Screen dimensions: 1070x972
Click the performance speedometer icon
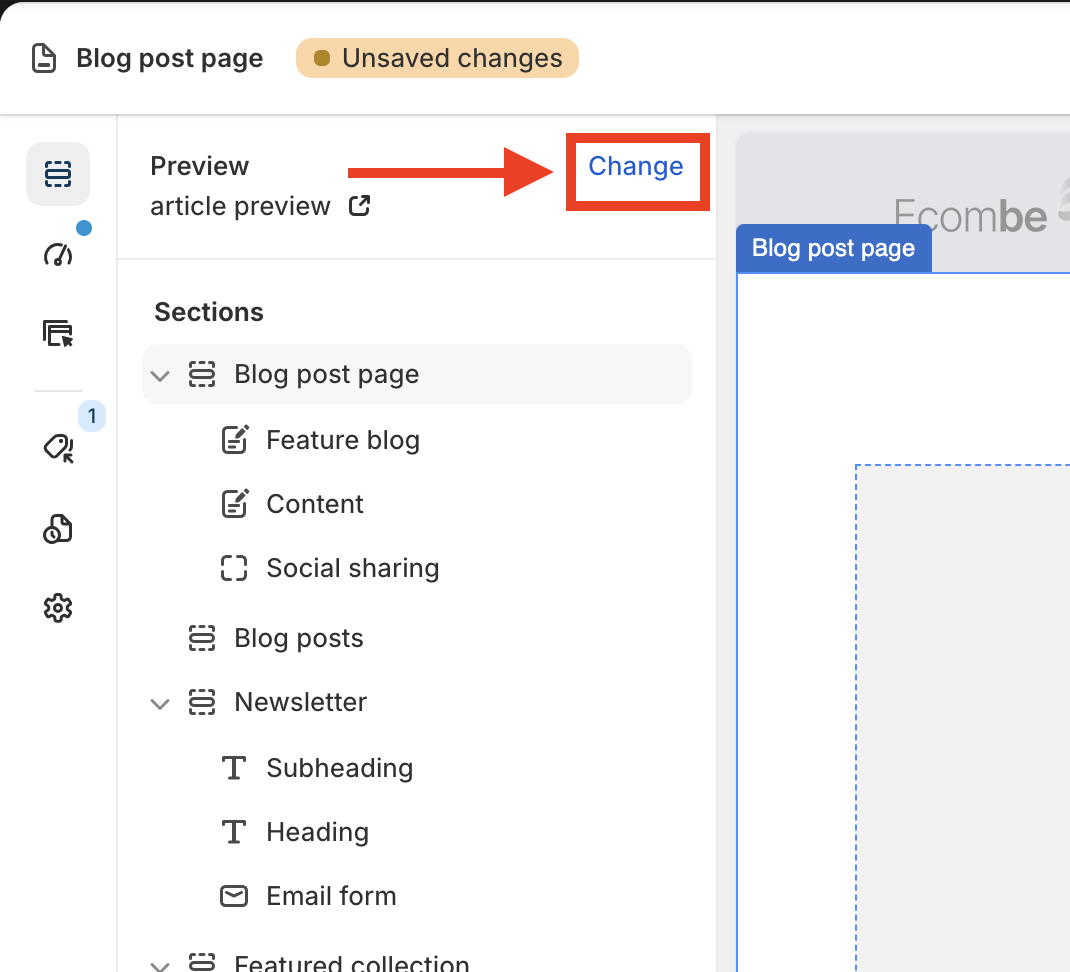click(58, 254)
